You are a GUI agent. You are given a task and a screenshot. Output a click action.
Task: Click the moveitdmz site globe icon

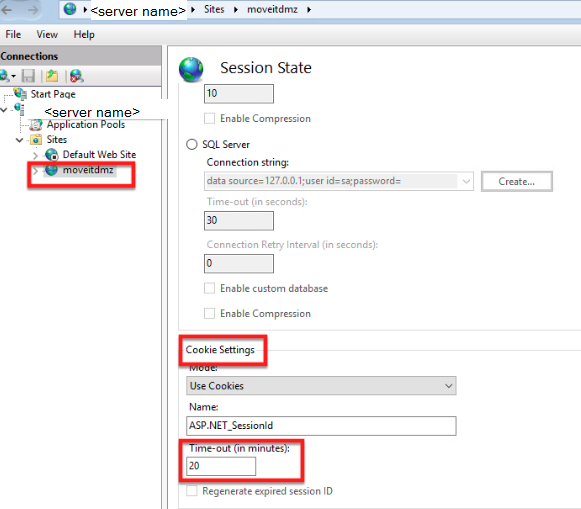click(51, 170)
